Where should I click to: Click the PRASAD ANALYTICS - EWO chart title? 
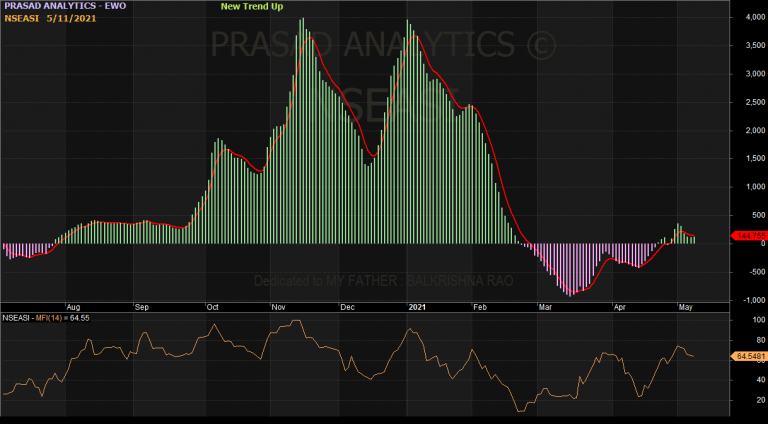tap(65, 6)
